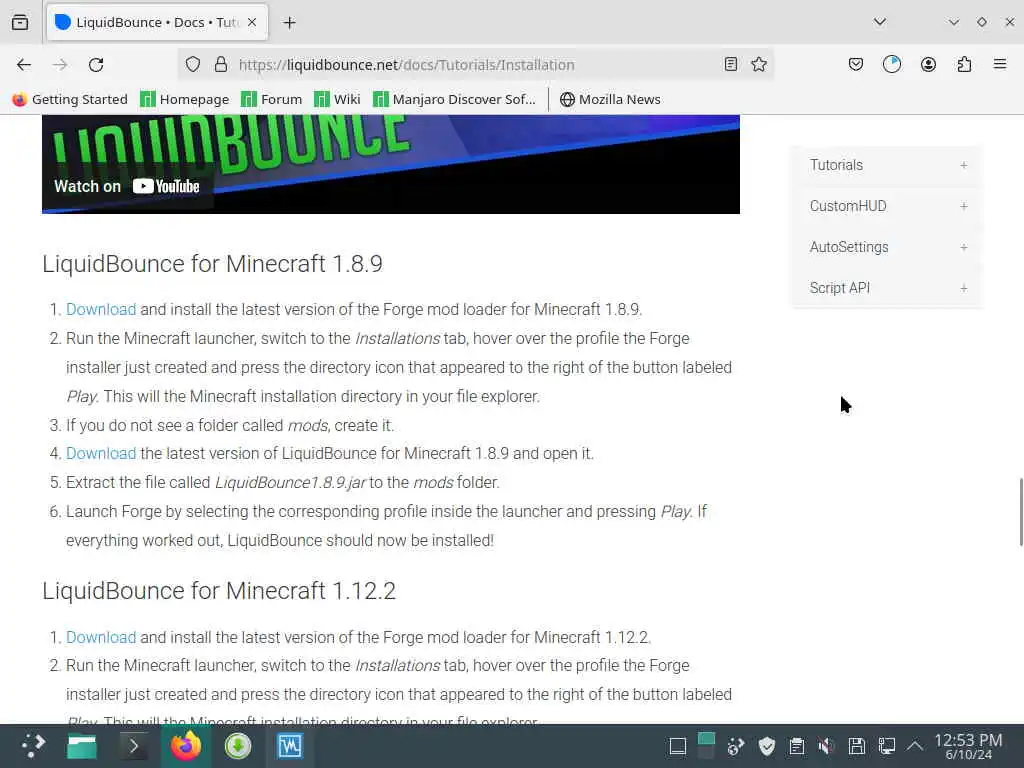Go back to previous page

point(24,65)
